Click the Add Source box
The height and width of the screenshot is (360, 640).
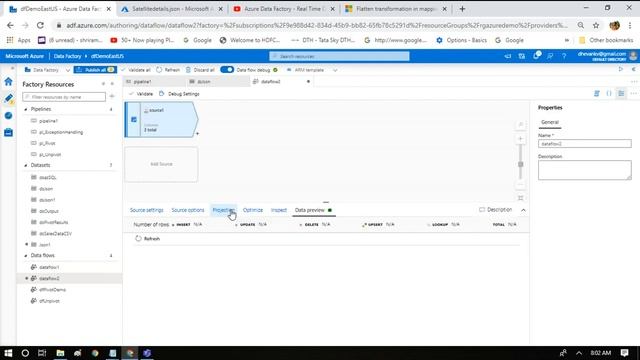point(162,164)
